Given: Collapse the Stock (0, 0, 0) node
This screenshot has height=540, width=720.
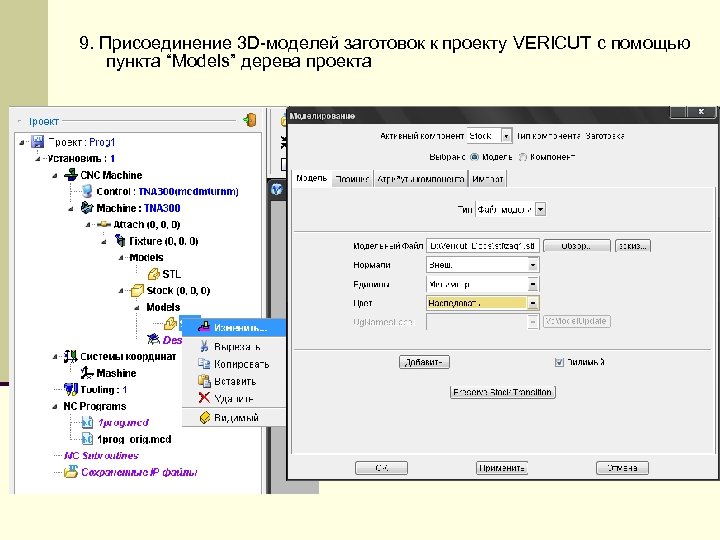Looking at the screenshot, I should point(121,291).
